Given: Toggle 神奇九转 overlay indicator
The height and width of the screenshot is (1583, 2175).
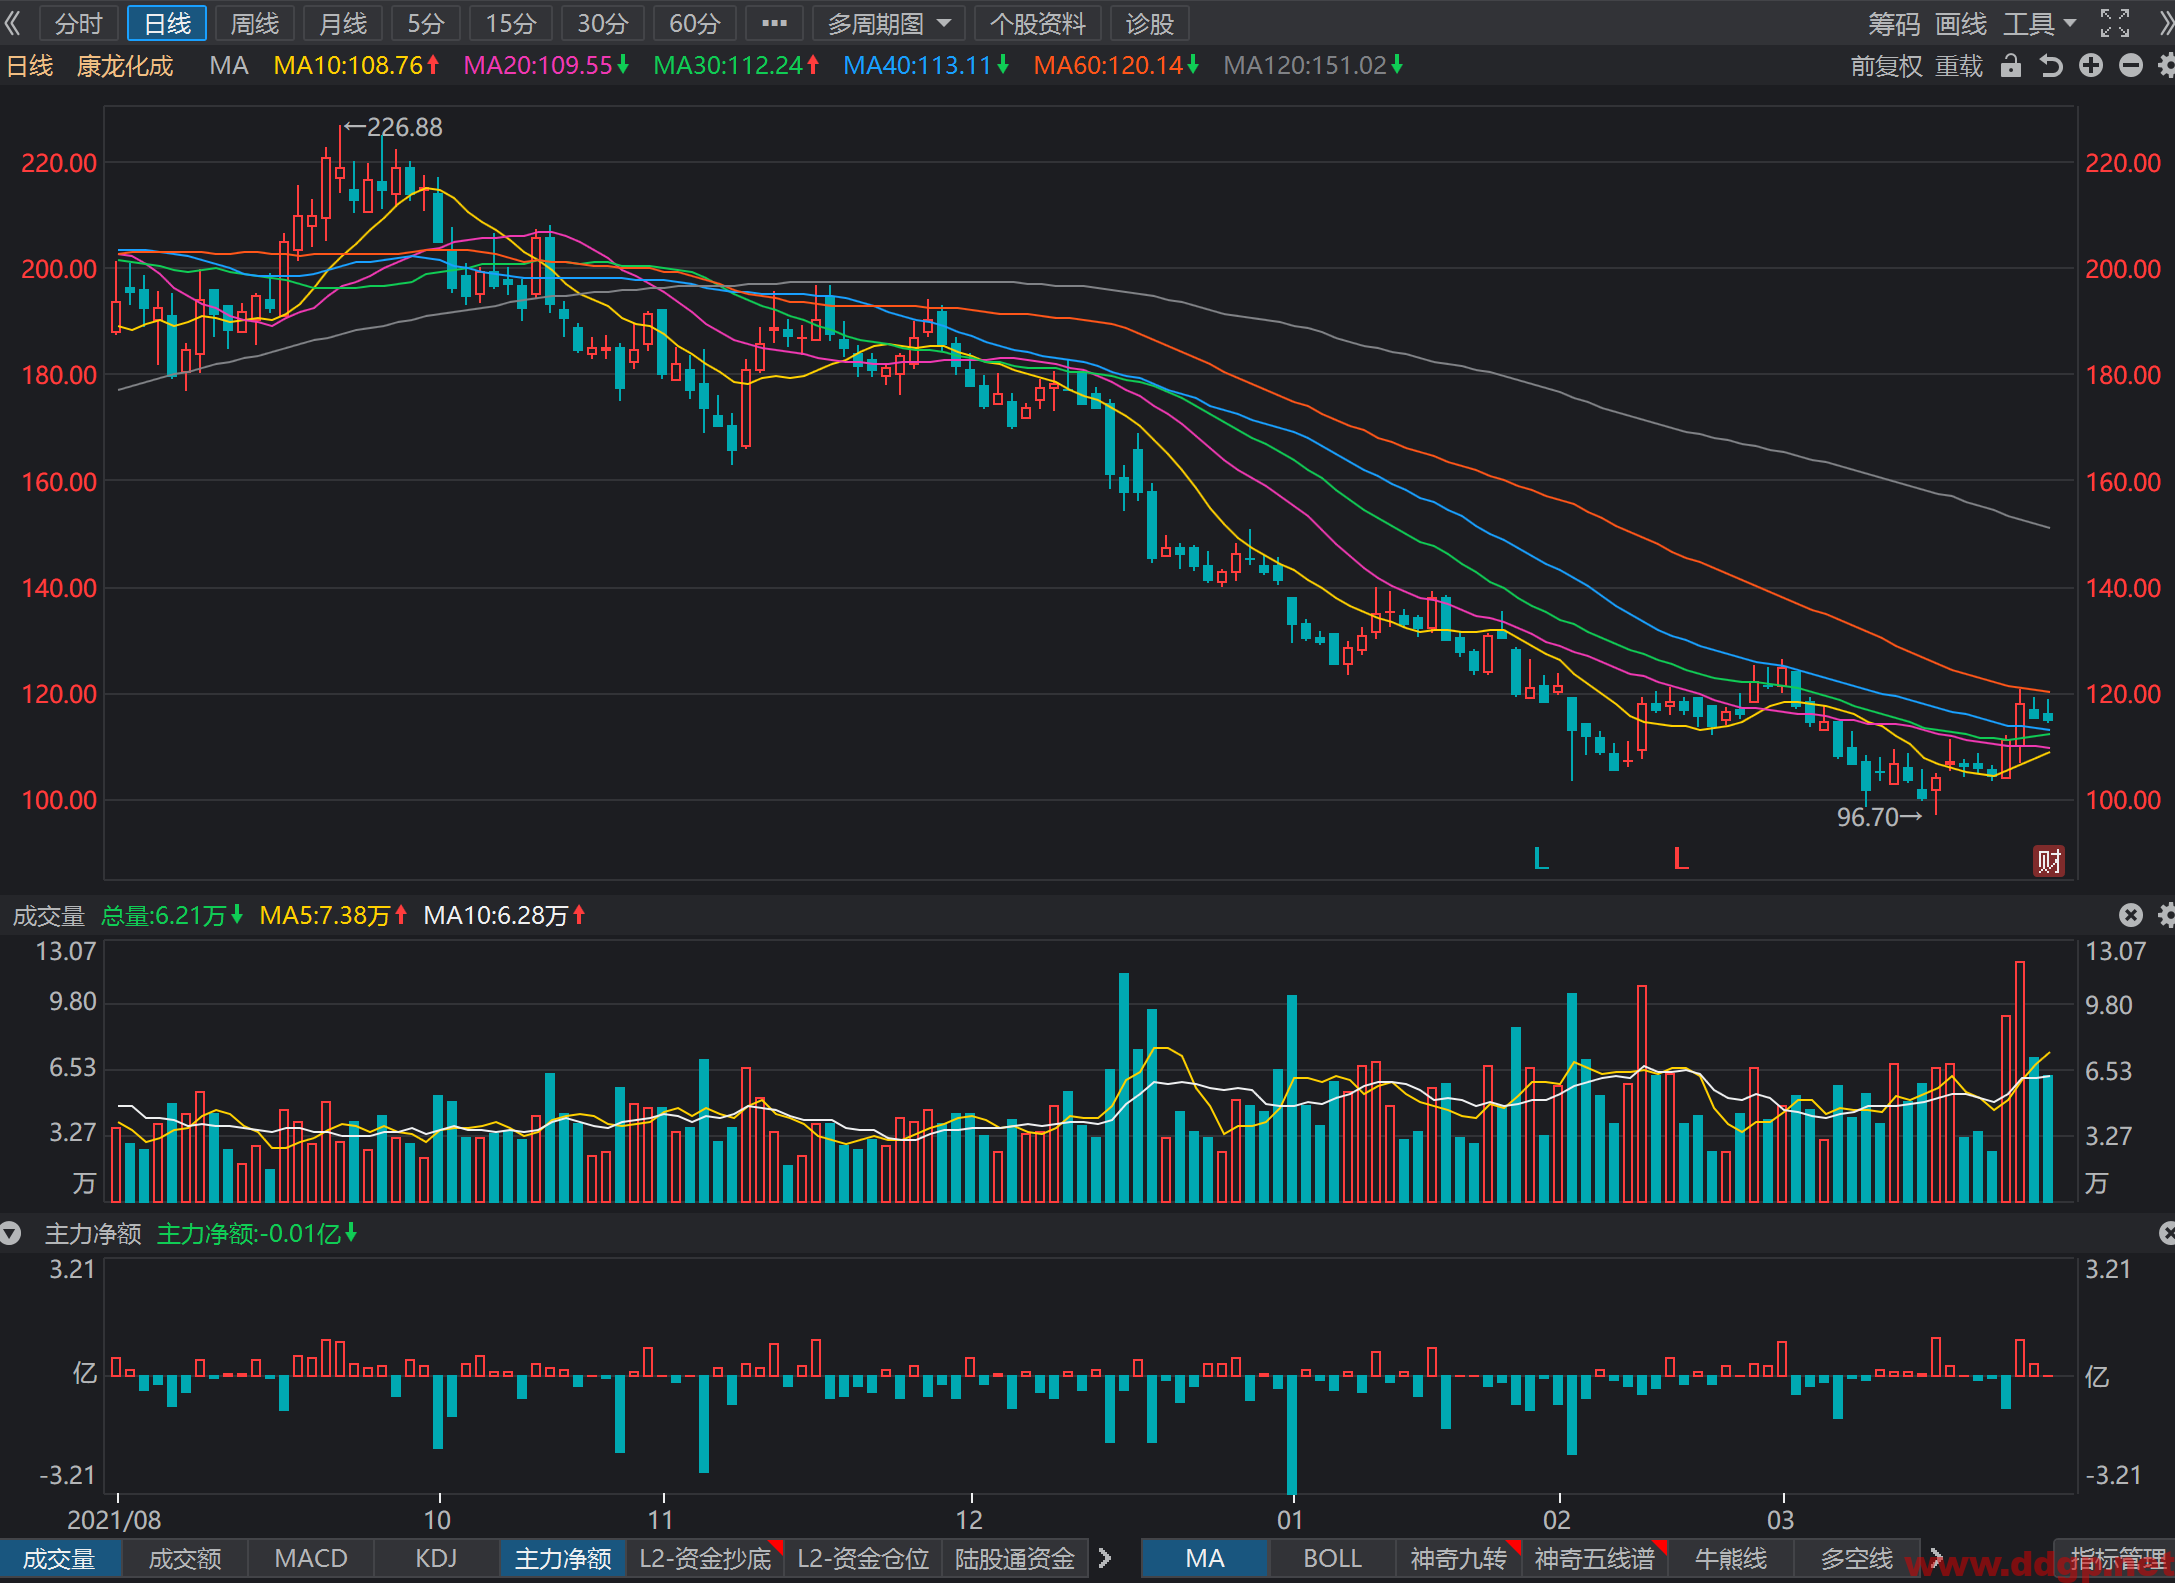Looking at the screenshot, I should 1458,1558.
